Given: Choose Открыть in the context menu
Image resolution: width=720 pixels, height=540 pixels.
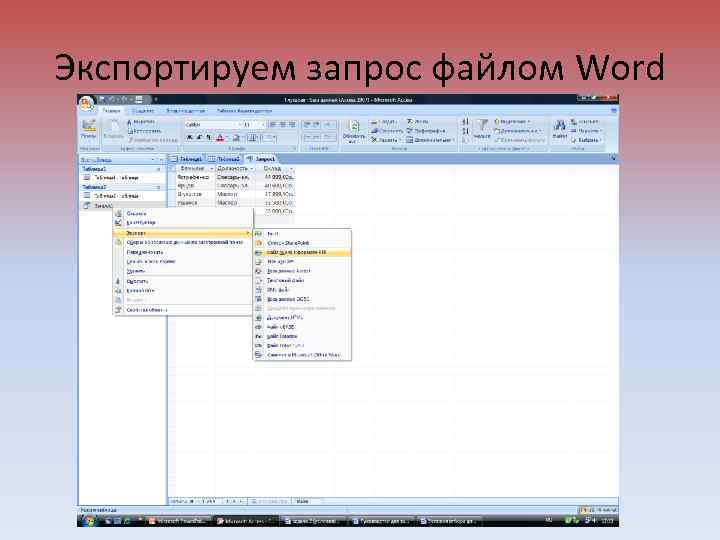Looking at the screenshot, I should (183, 214).
